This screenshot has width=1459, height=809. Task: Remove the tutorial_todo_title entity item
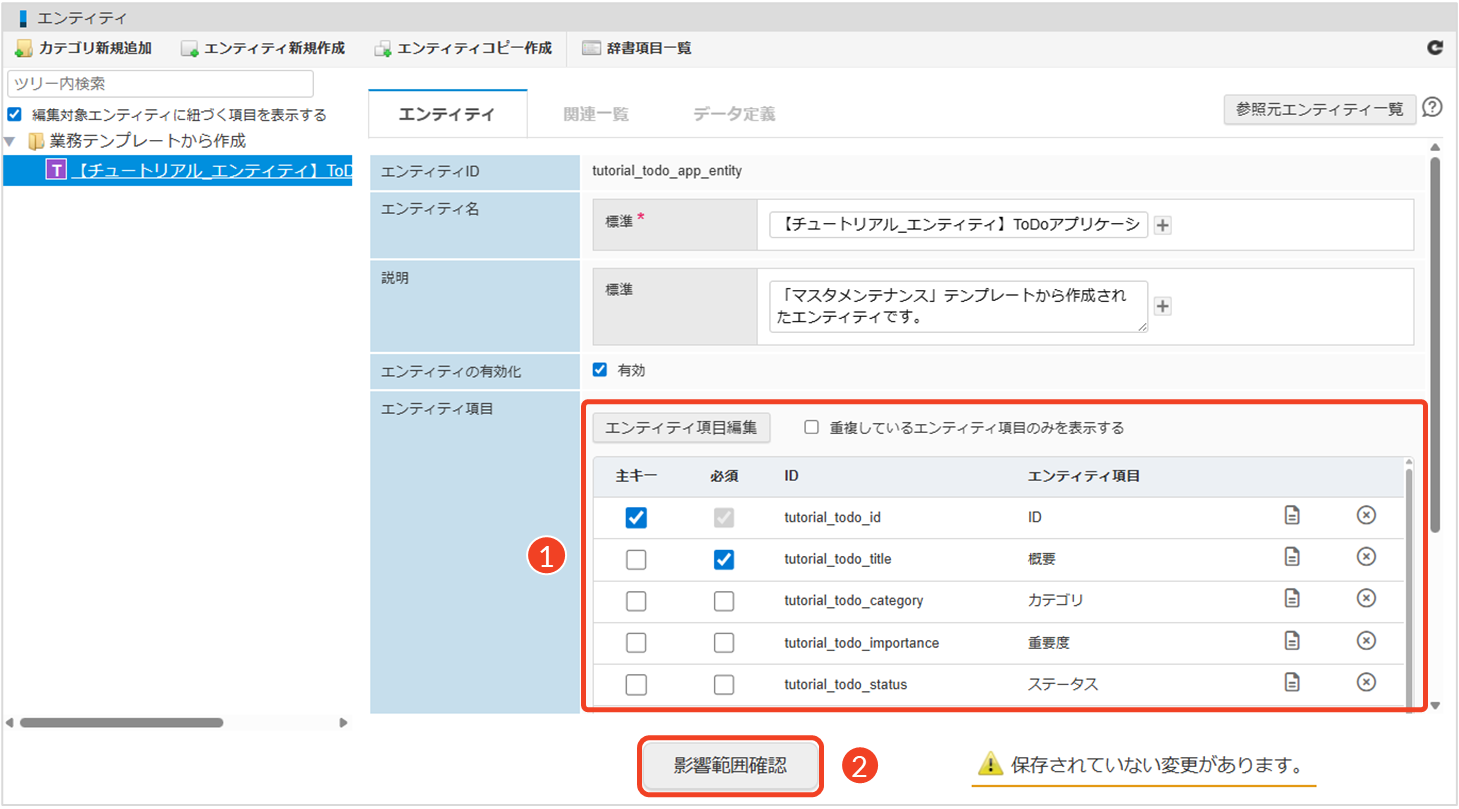click(1366, 557)
